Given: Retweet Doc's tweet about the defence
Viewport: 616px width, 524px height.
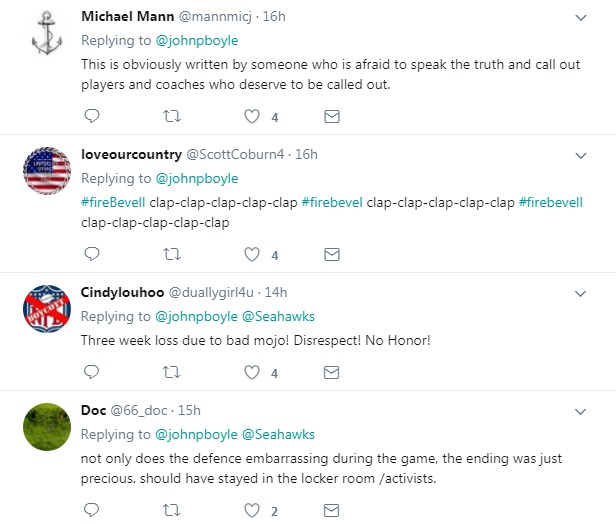Looking at the screenshot, I should [172, 511].
